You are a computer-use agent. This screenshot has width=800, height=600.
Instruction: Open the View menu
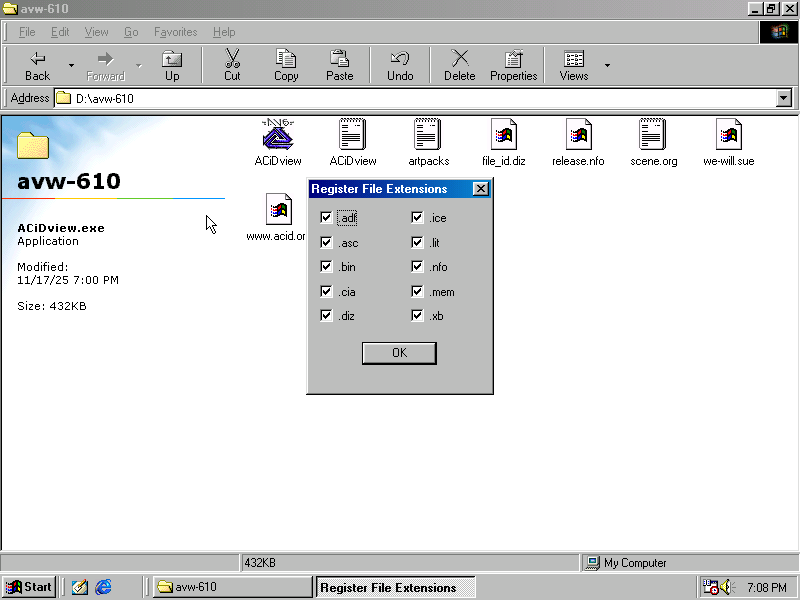(x=96, y=32)
